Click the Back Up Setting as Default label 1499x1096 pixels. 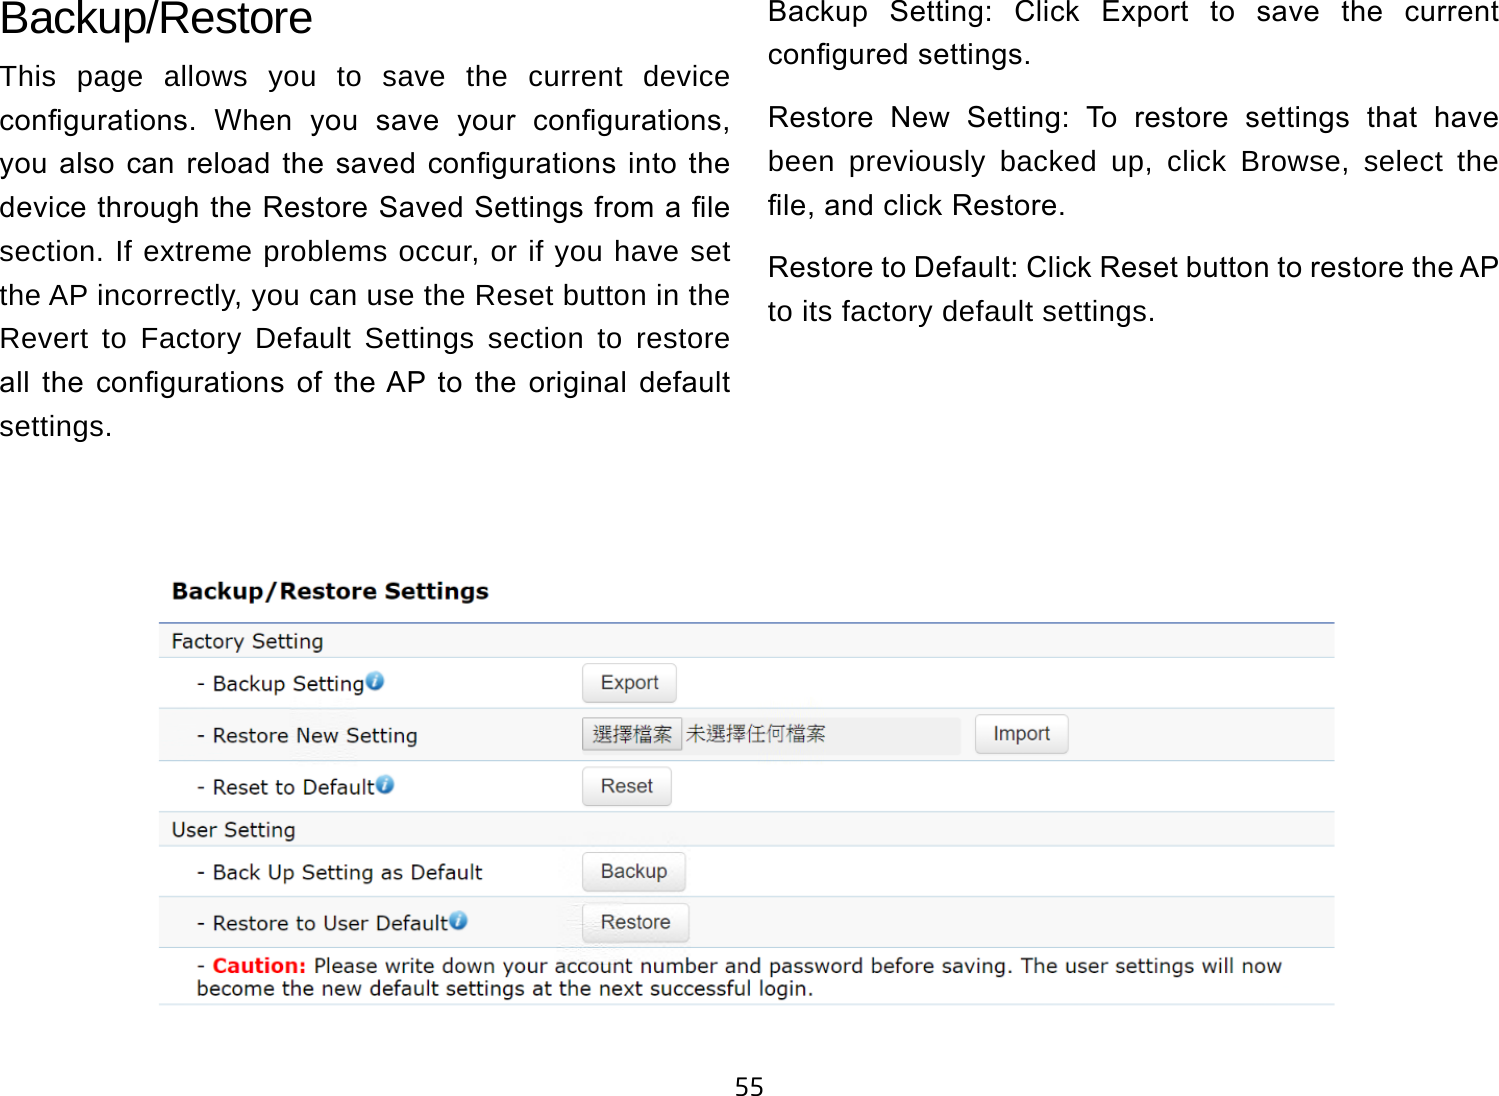pos(347,873)
